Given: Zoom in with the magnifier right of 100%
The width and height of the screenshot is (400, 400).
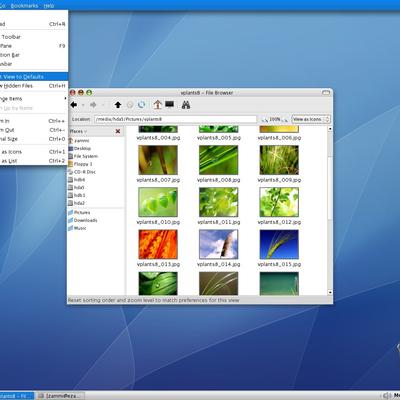Looking at the screenshot, I should 285,119.
